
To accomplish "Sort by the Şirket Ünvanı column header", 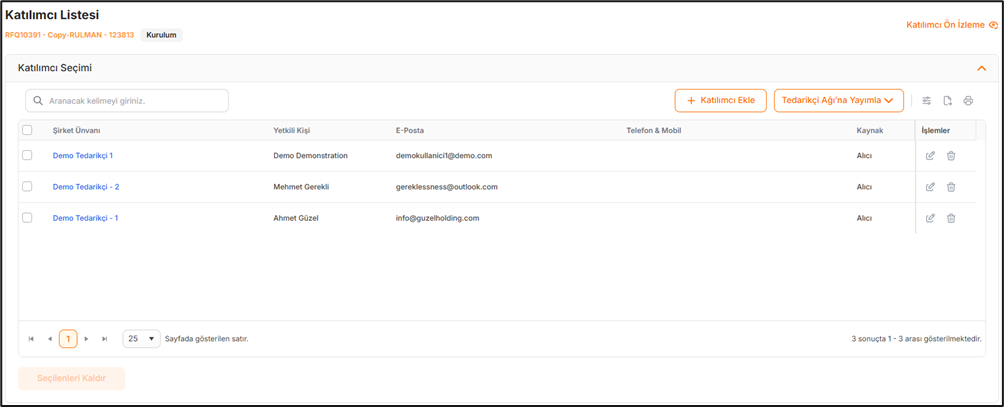I will 77,131.
